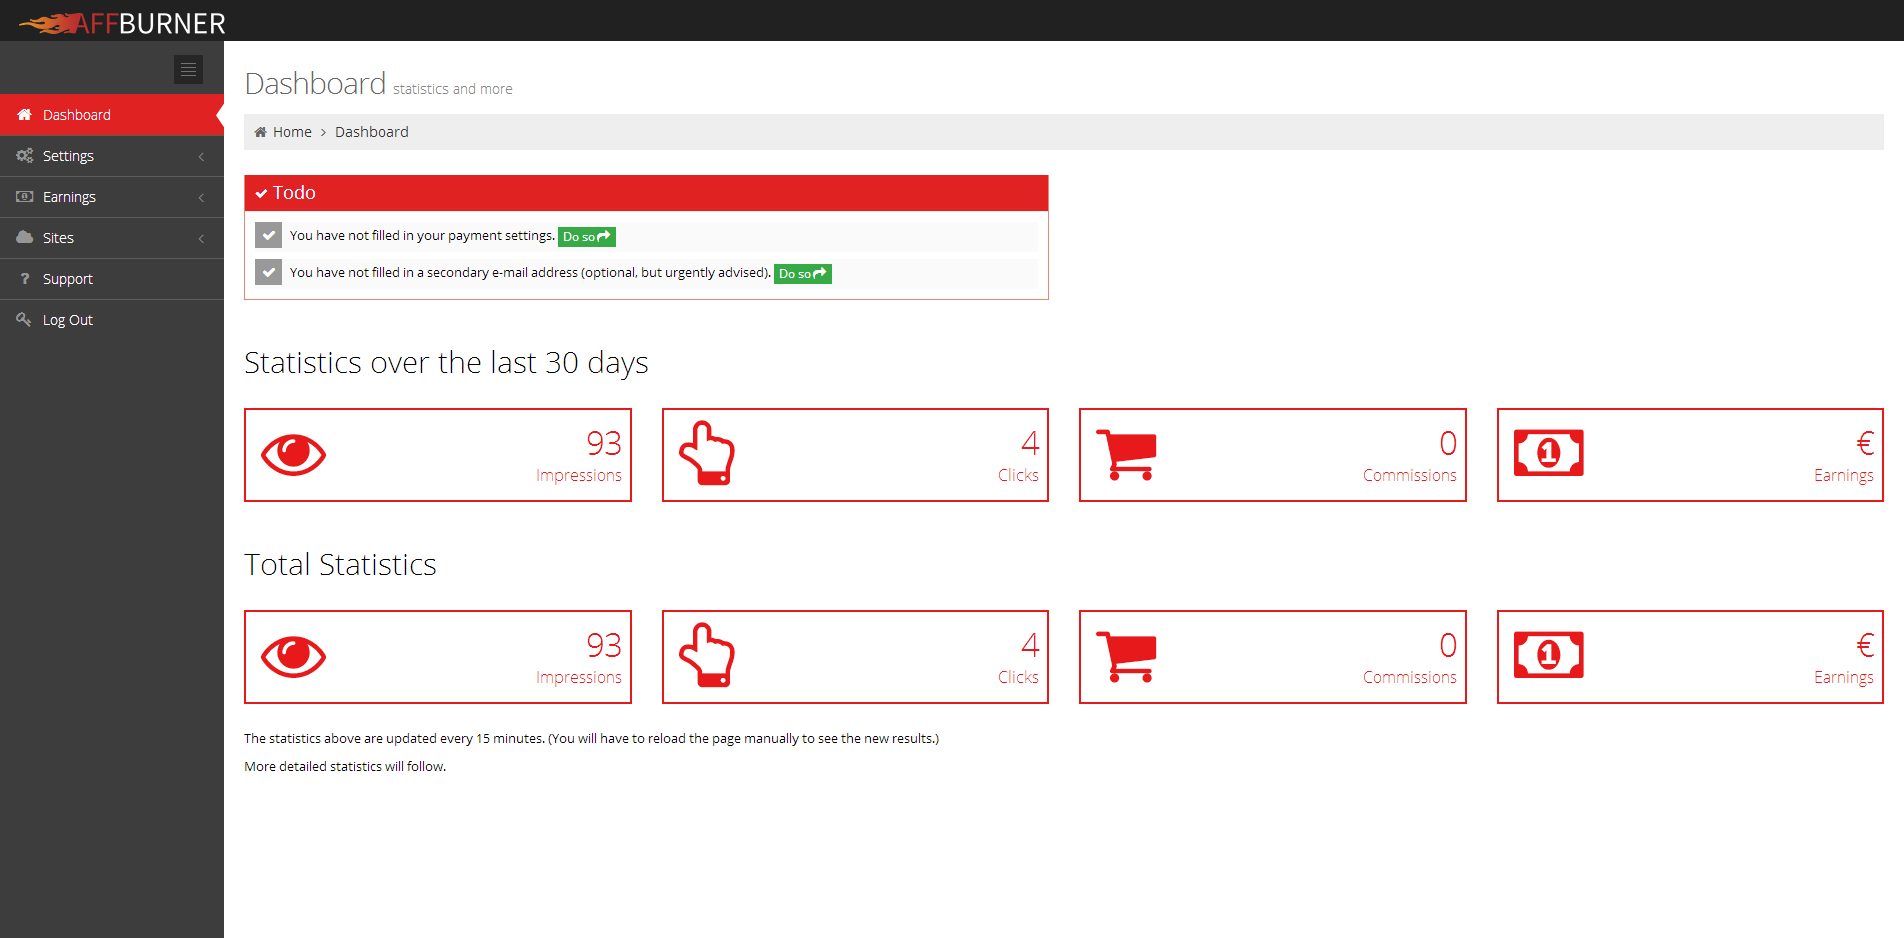Click the eye icon in 30-day Impressions

pos(293,455)
